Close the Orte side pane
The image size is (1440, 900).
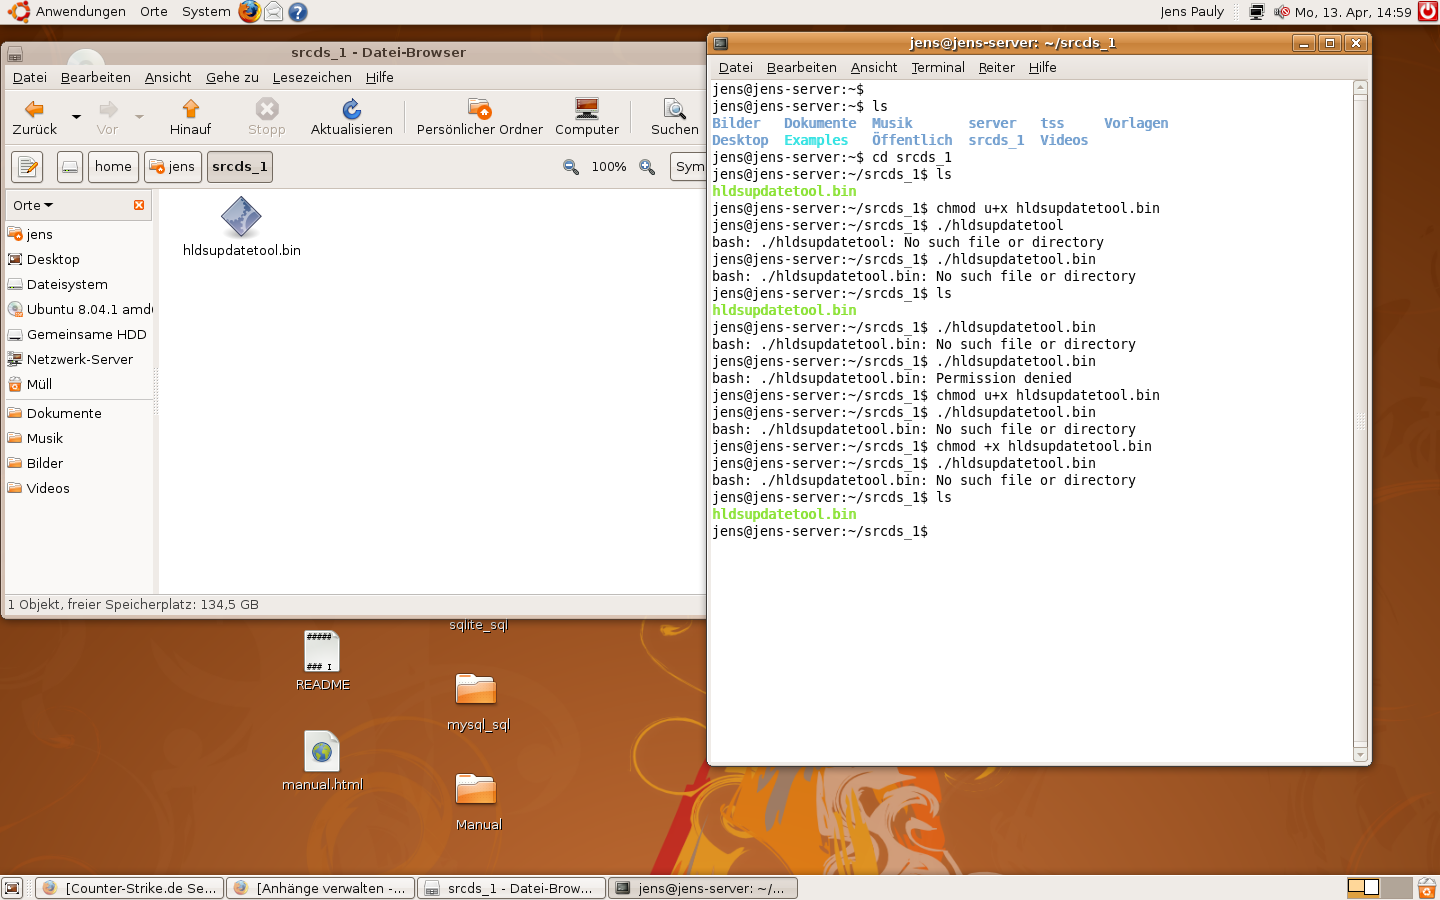click(139, 205)
